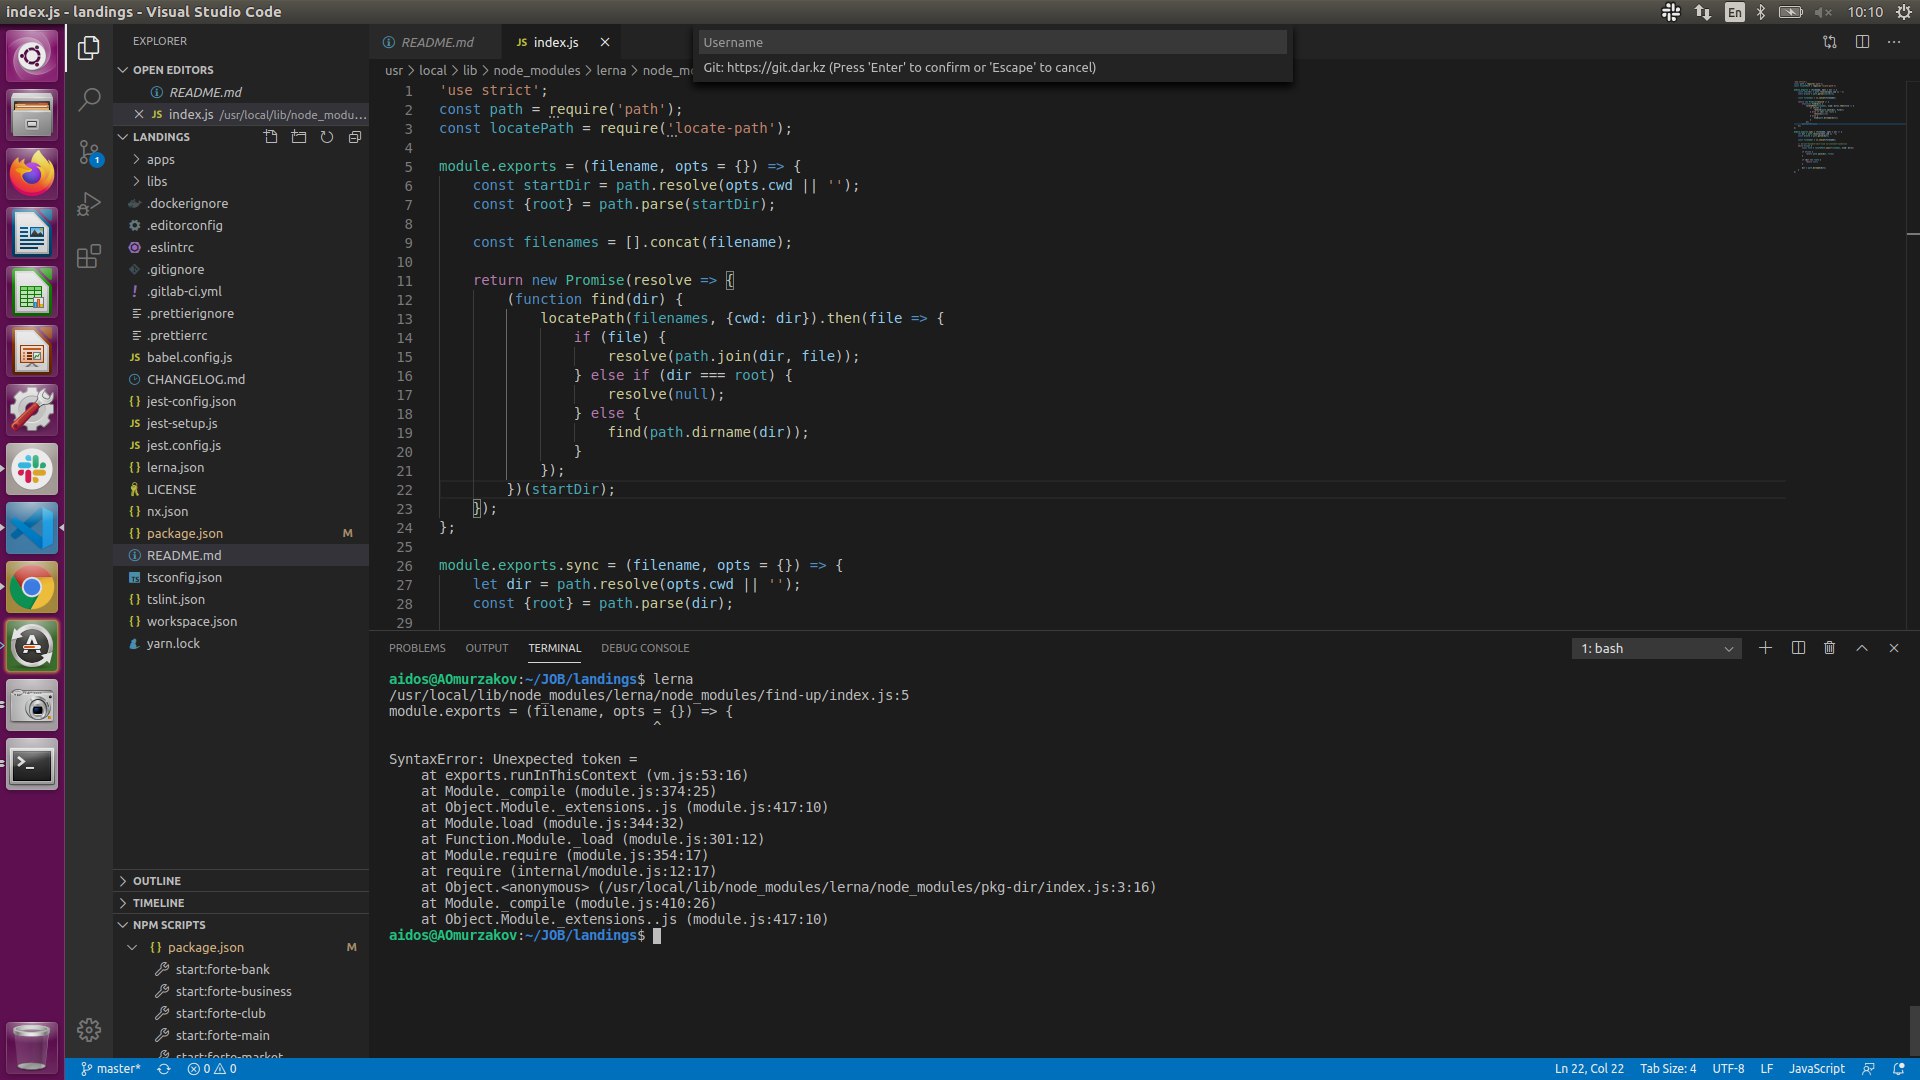Switch to README.md editor tab
Viewport: 1920px width, 1080px height.
click(437, 42)
